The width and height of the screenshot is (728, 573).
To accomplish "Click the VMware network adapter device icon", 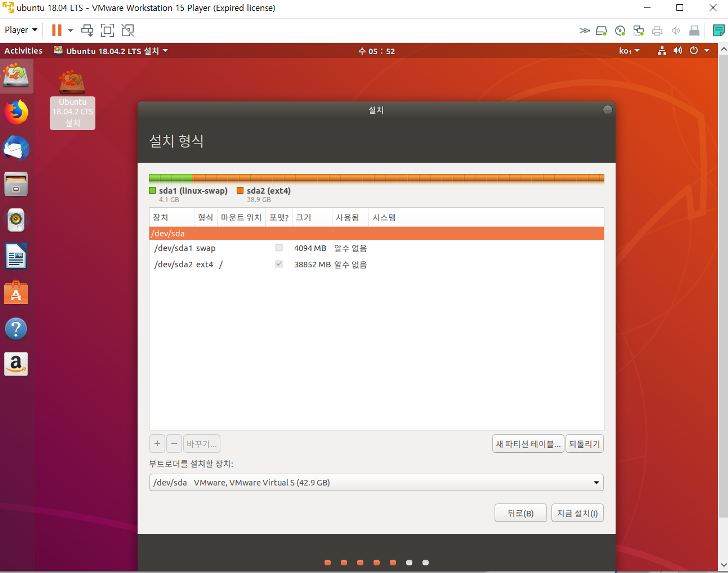I will (x=639, y=31).
